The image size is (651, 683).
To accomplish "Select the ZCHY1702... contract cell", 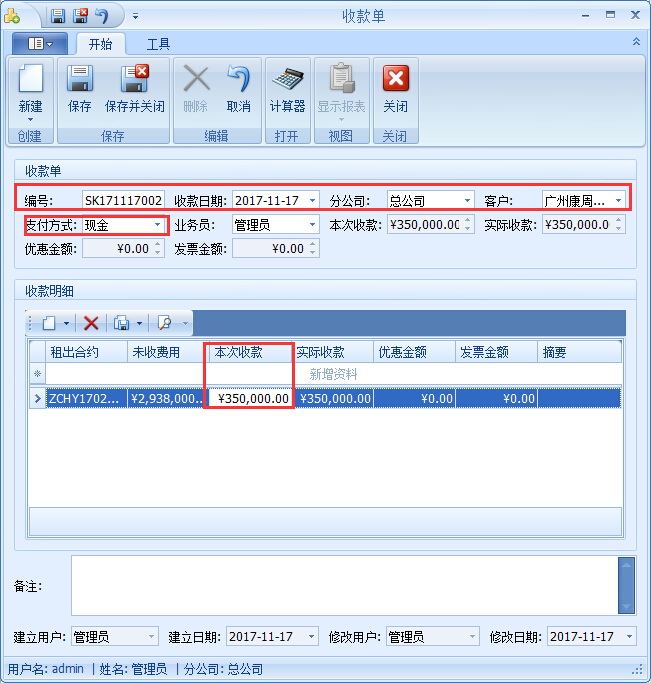I will [x=86, y=399].
